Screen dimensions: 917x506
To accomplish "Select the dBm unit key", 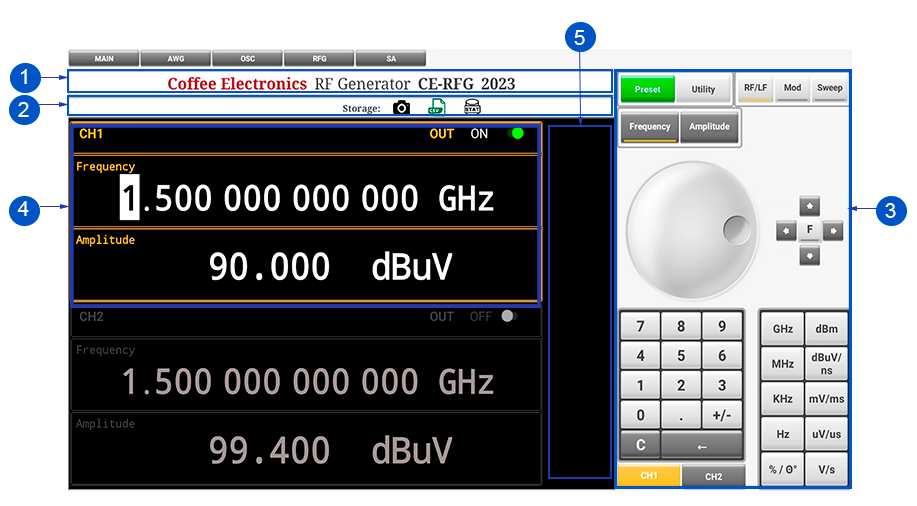I will (x=826, y=329).
